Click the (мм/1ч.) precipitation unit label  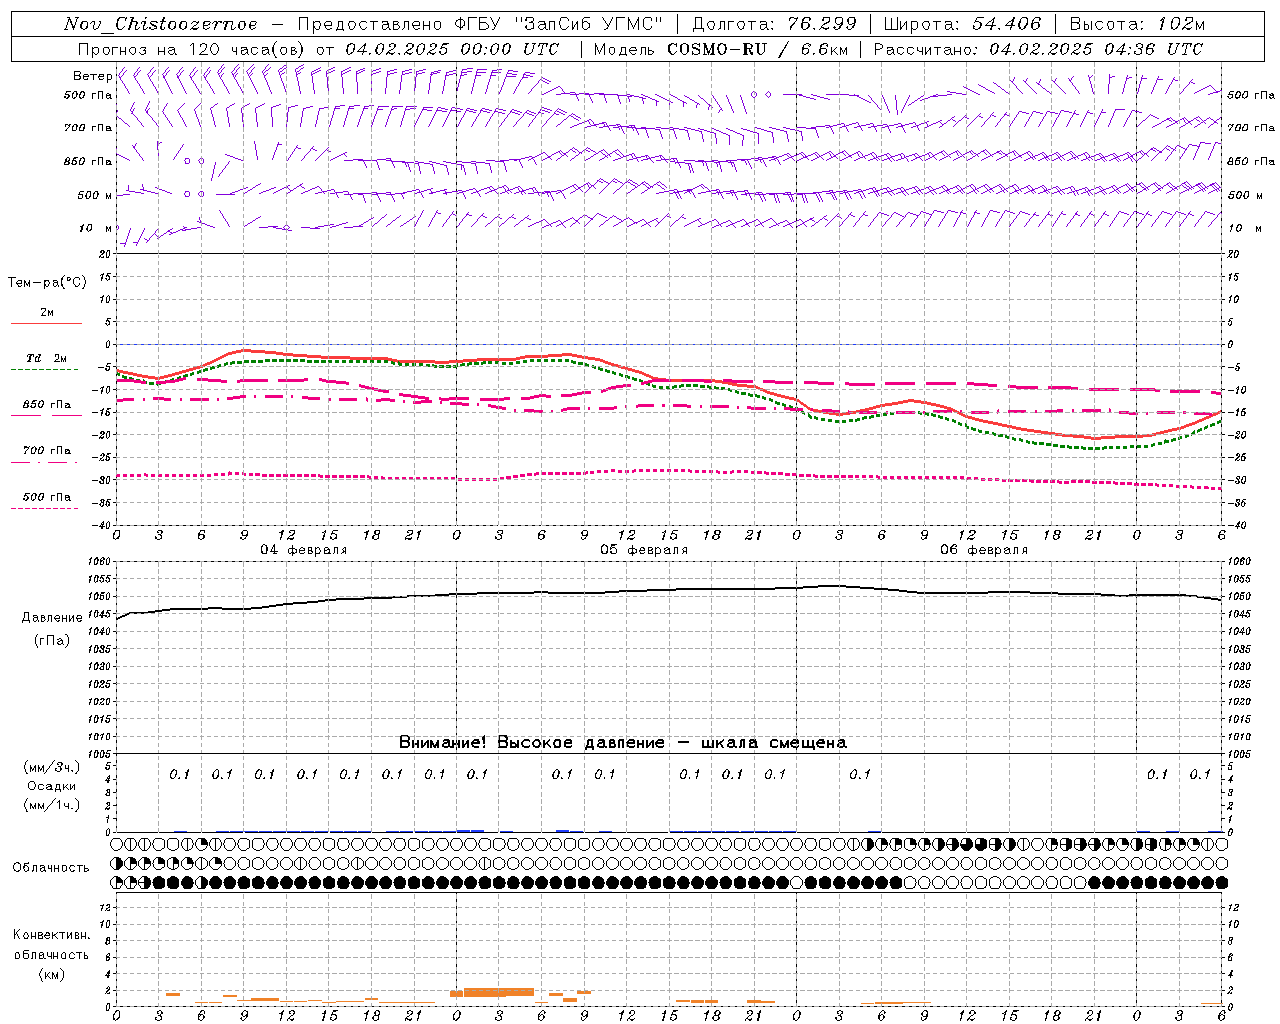(52, 805)
